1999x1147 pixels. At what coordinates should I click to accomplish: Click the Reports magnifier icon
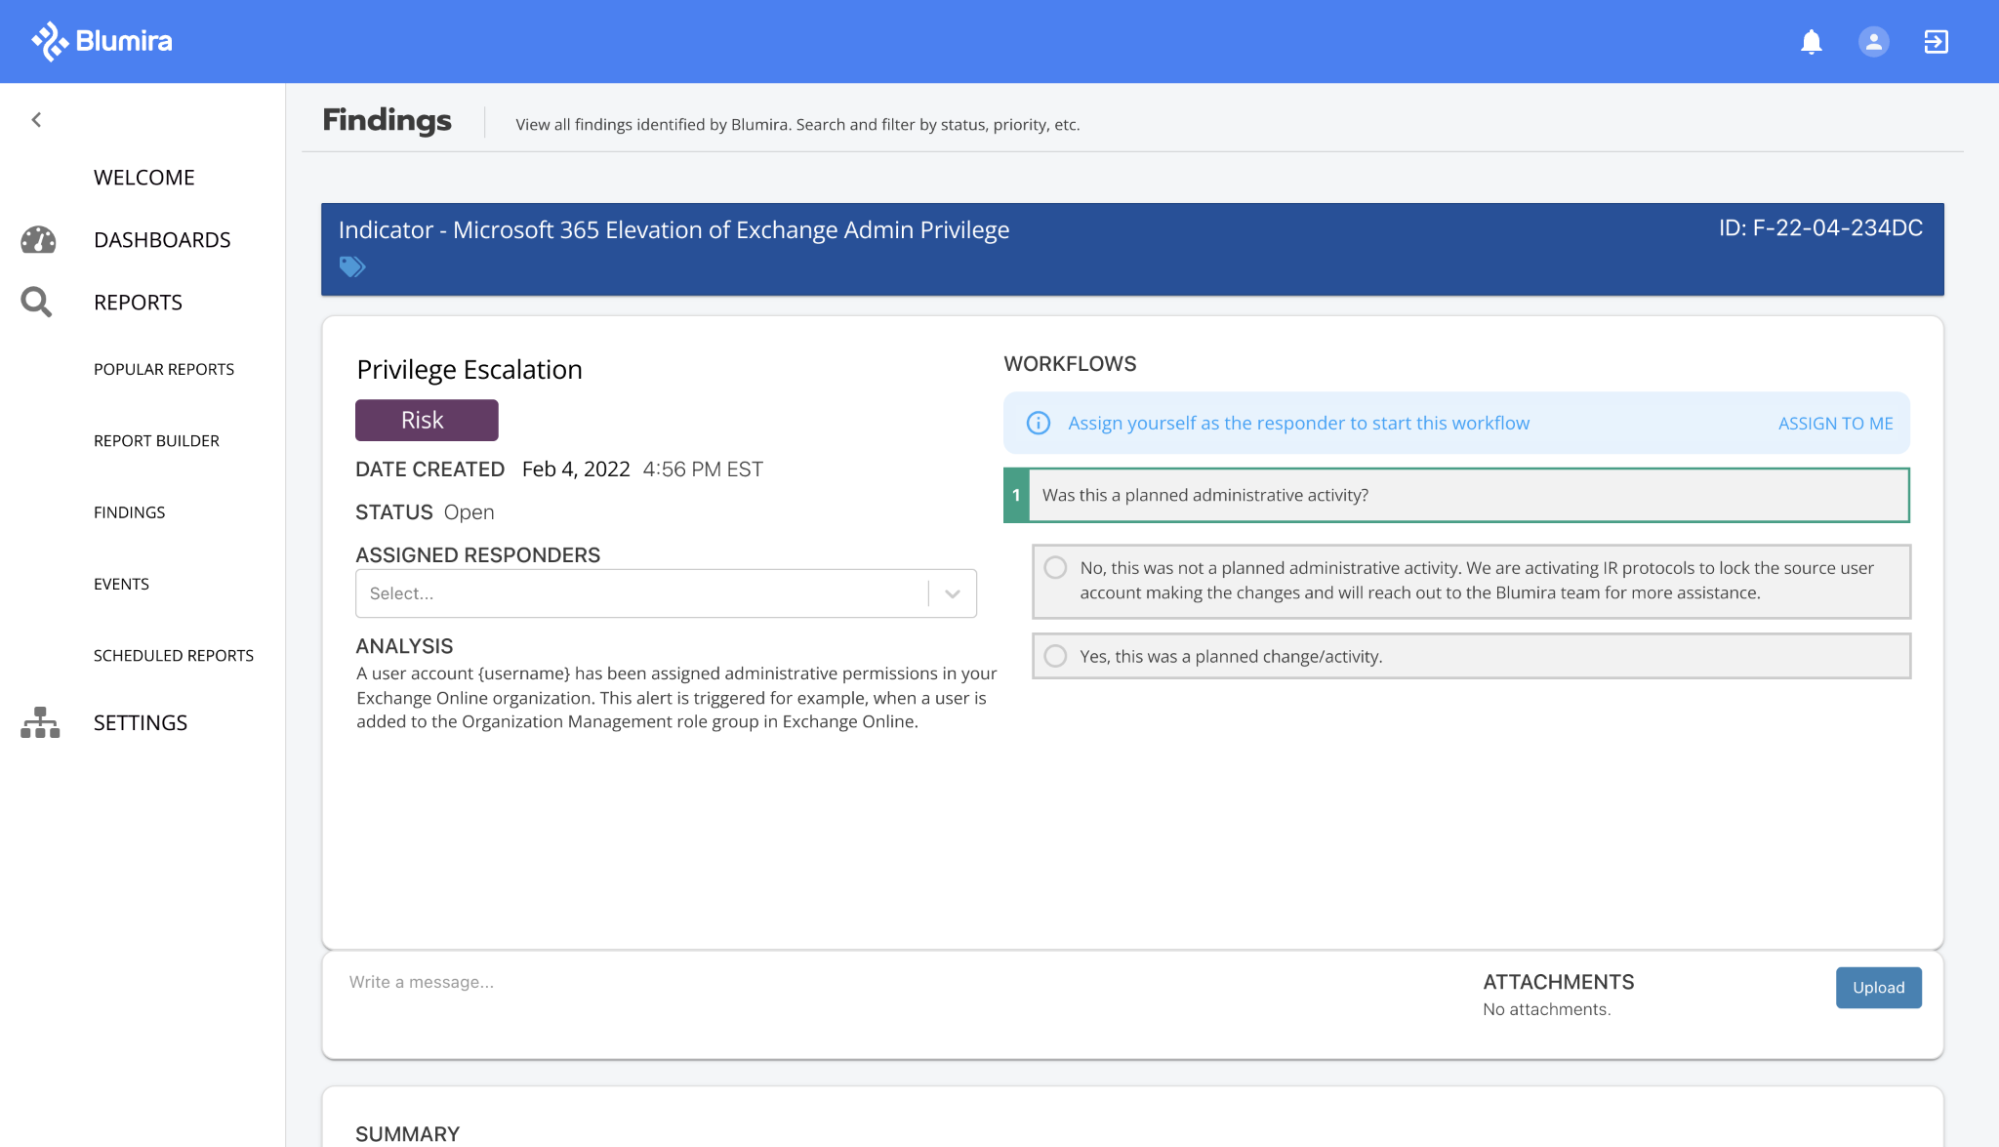point(37,302)
